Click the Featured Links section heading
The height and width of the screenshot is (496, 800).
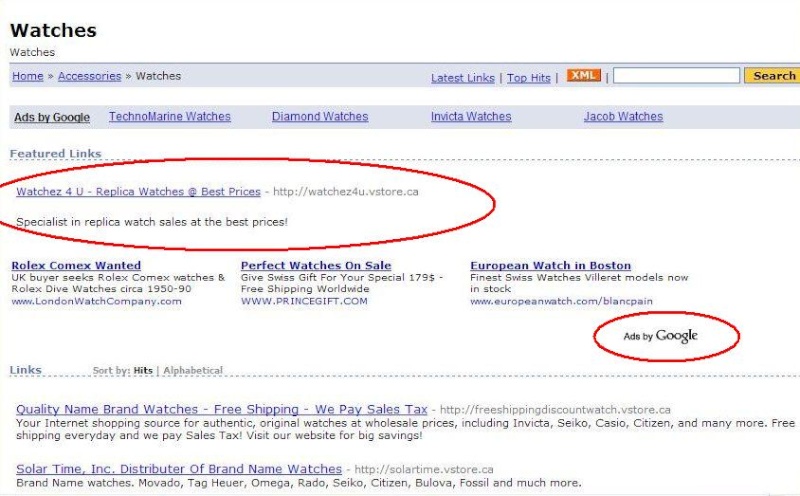tap(56, 154)
